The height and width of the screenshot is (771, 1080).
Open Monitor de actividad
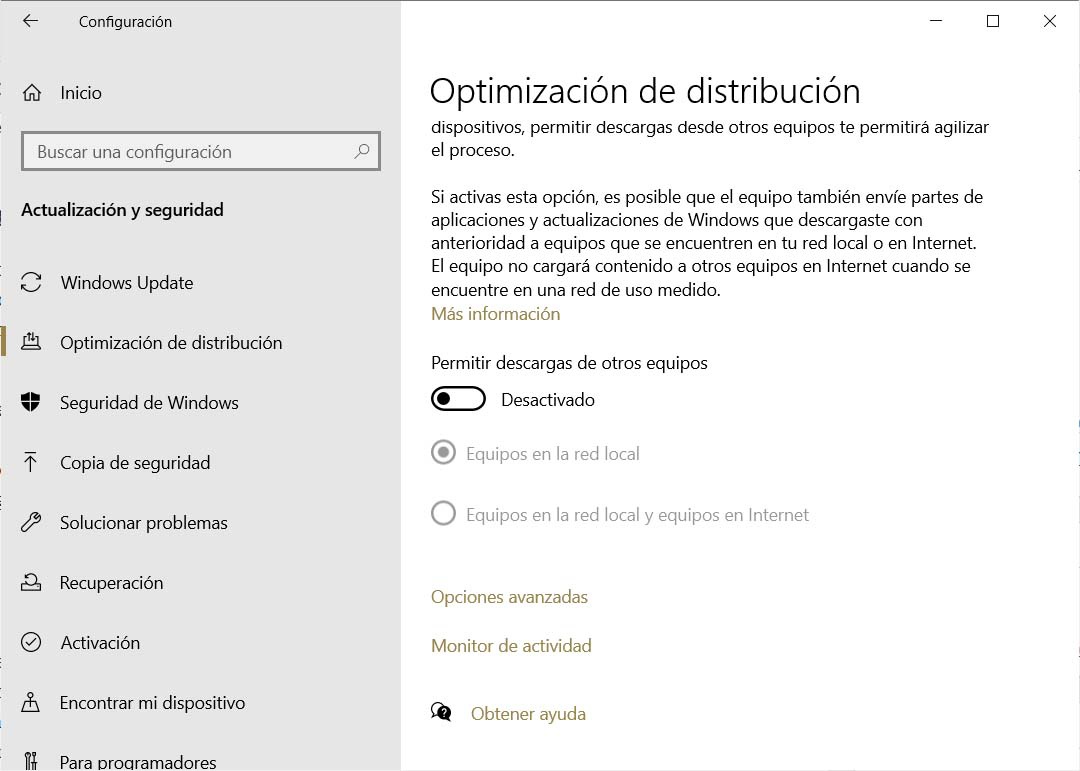click(511, 645)
